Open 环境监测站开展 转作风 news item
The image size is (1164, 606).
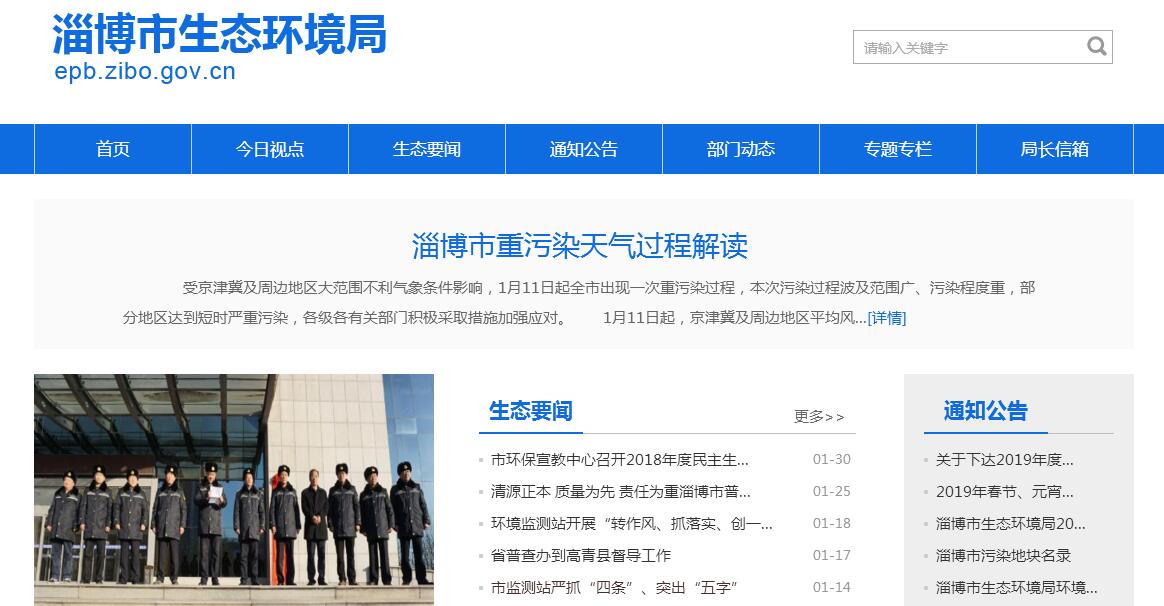[x=631, y=523]
